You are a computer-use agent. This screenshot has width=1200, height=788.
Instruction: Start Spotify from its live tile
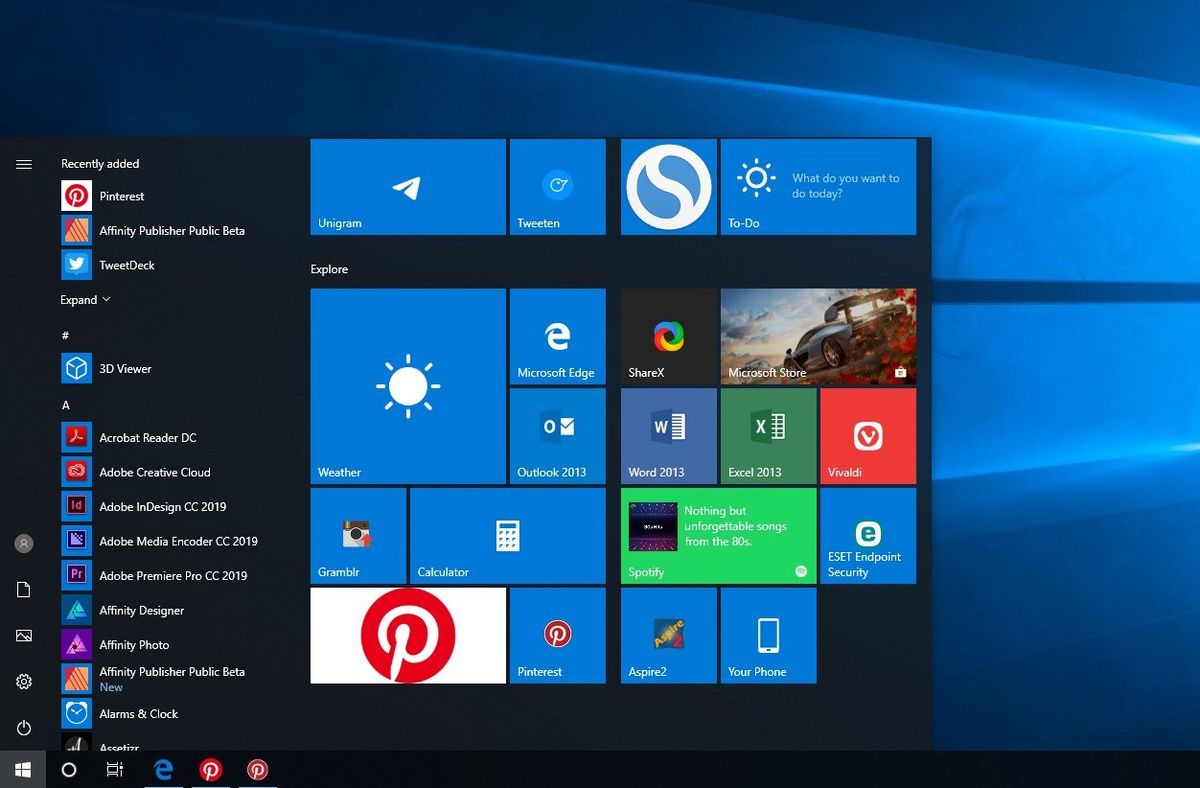717,535
